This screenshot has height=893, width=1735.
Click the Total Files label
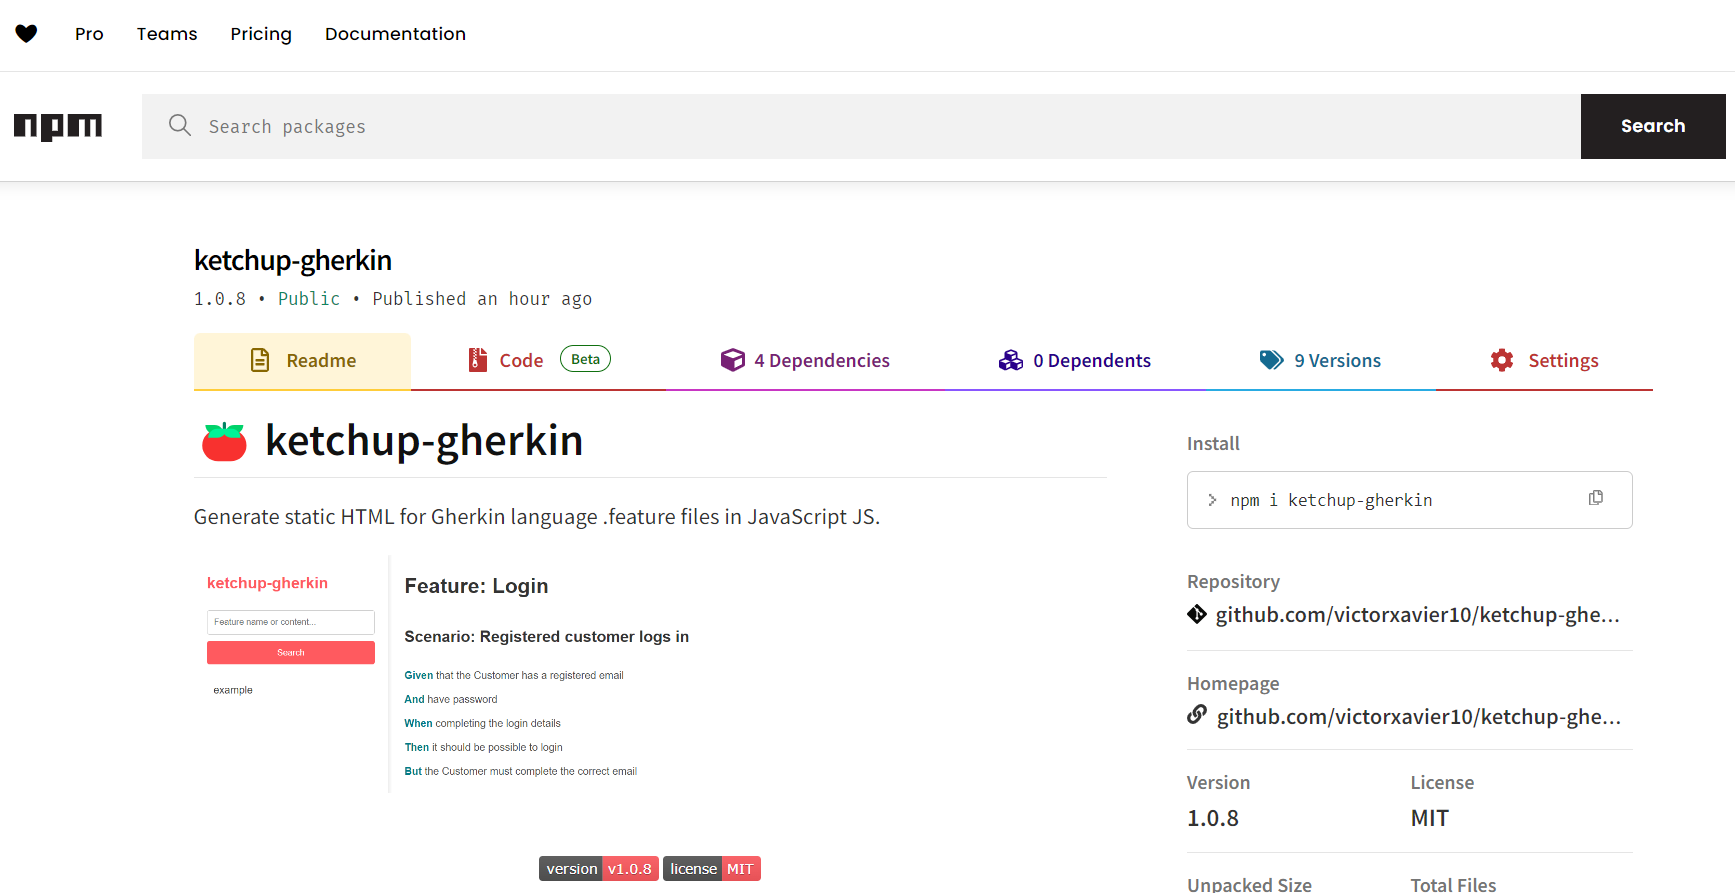pyautogui.click(x=1453, y=884)
